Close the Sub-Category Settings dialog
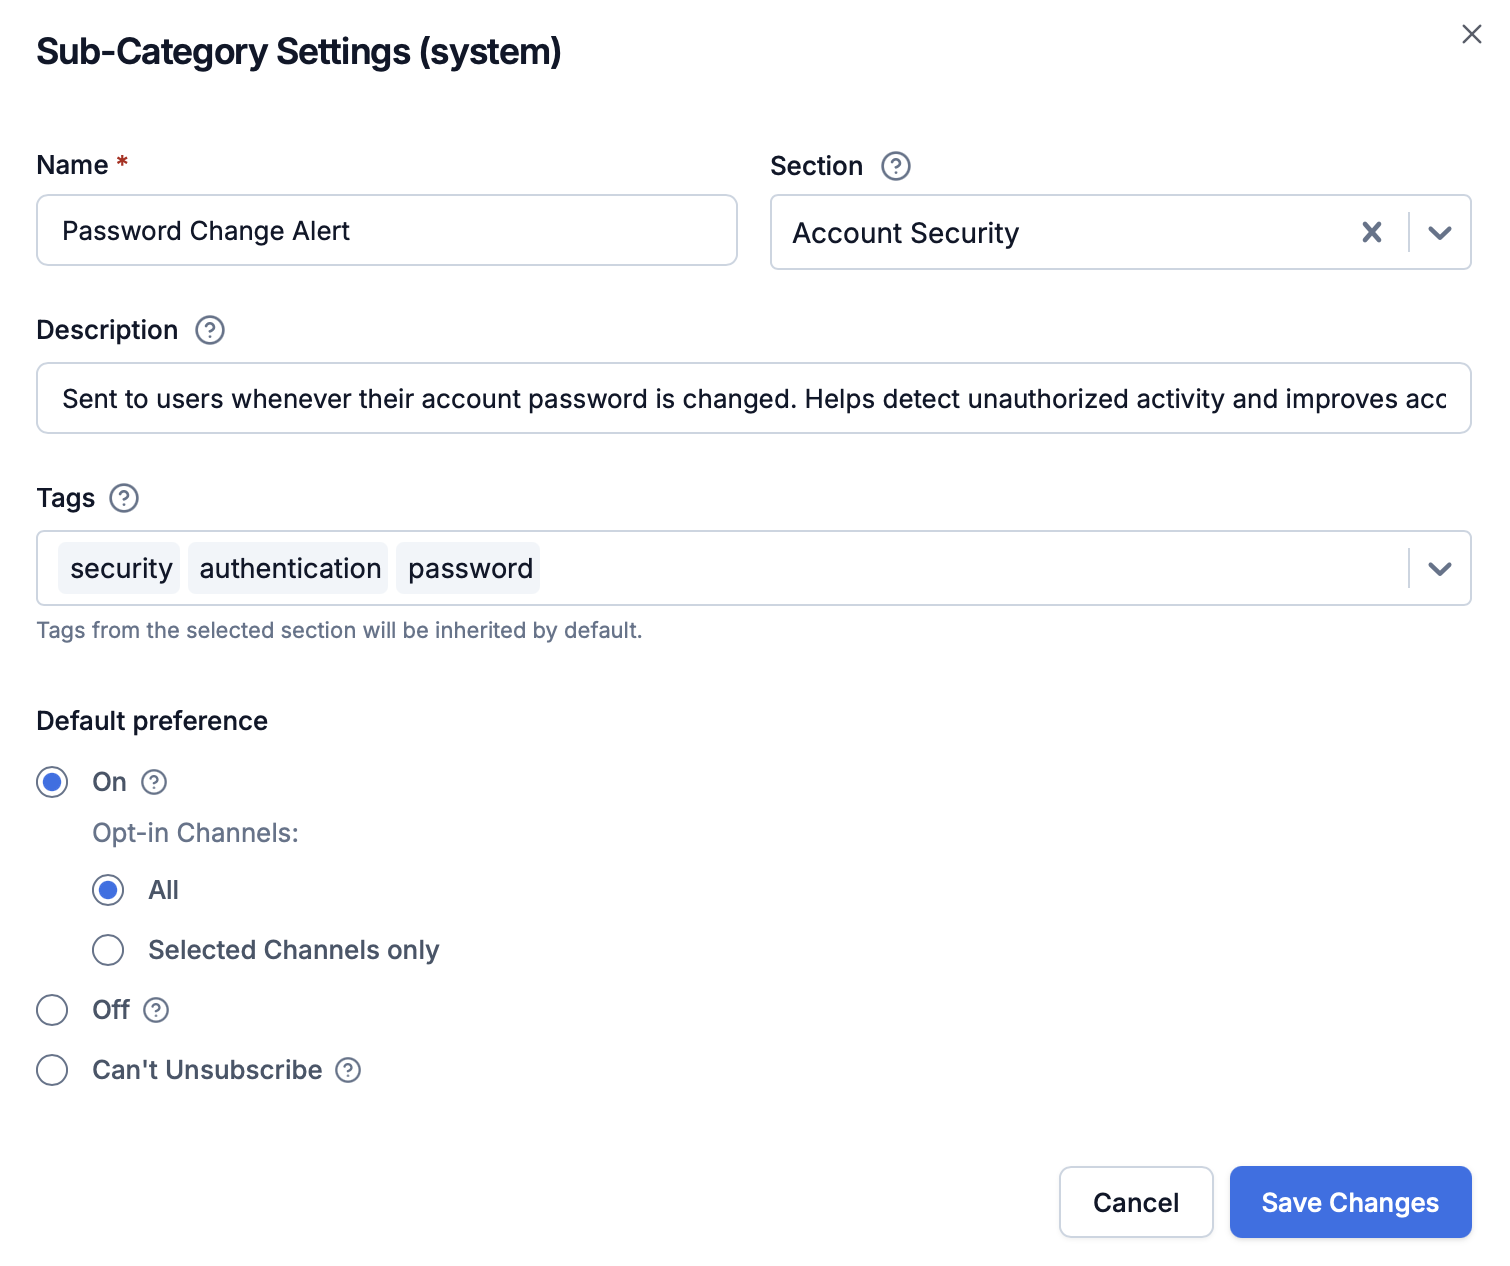The height and width of the screenshot is (1266, 1510). tap(1471, 34)
